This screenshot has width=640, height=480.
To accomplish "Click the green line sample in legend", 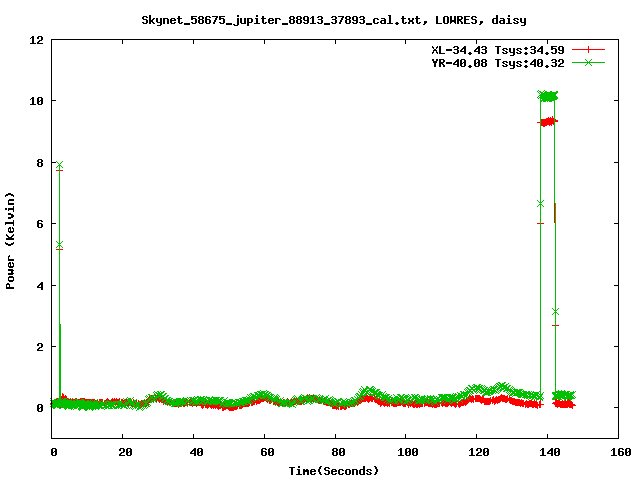I will click(x=588, y=63).
